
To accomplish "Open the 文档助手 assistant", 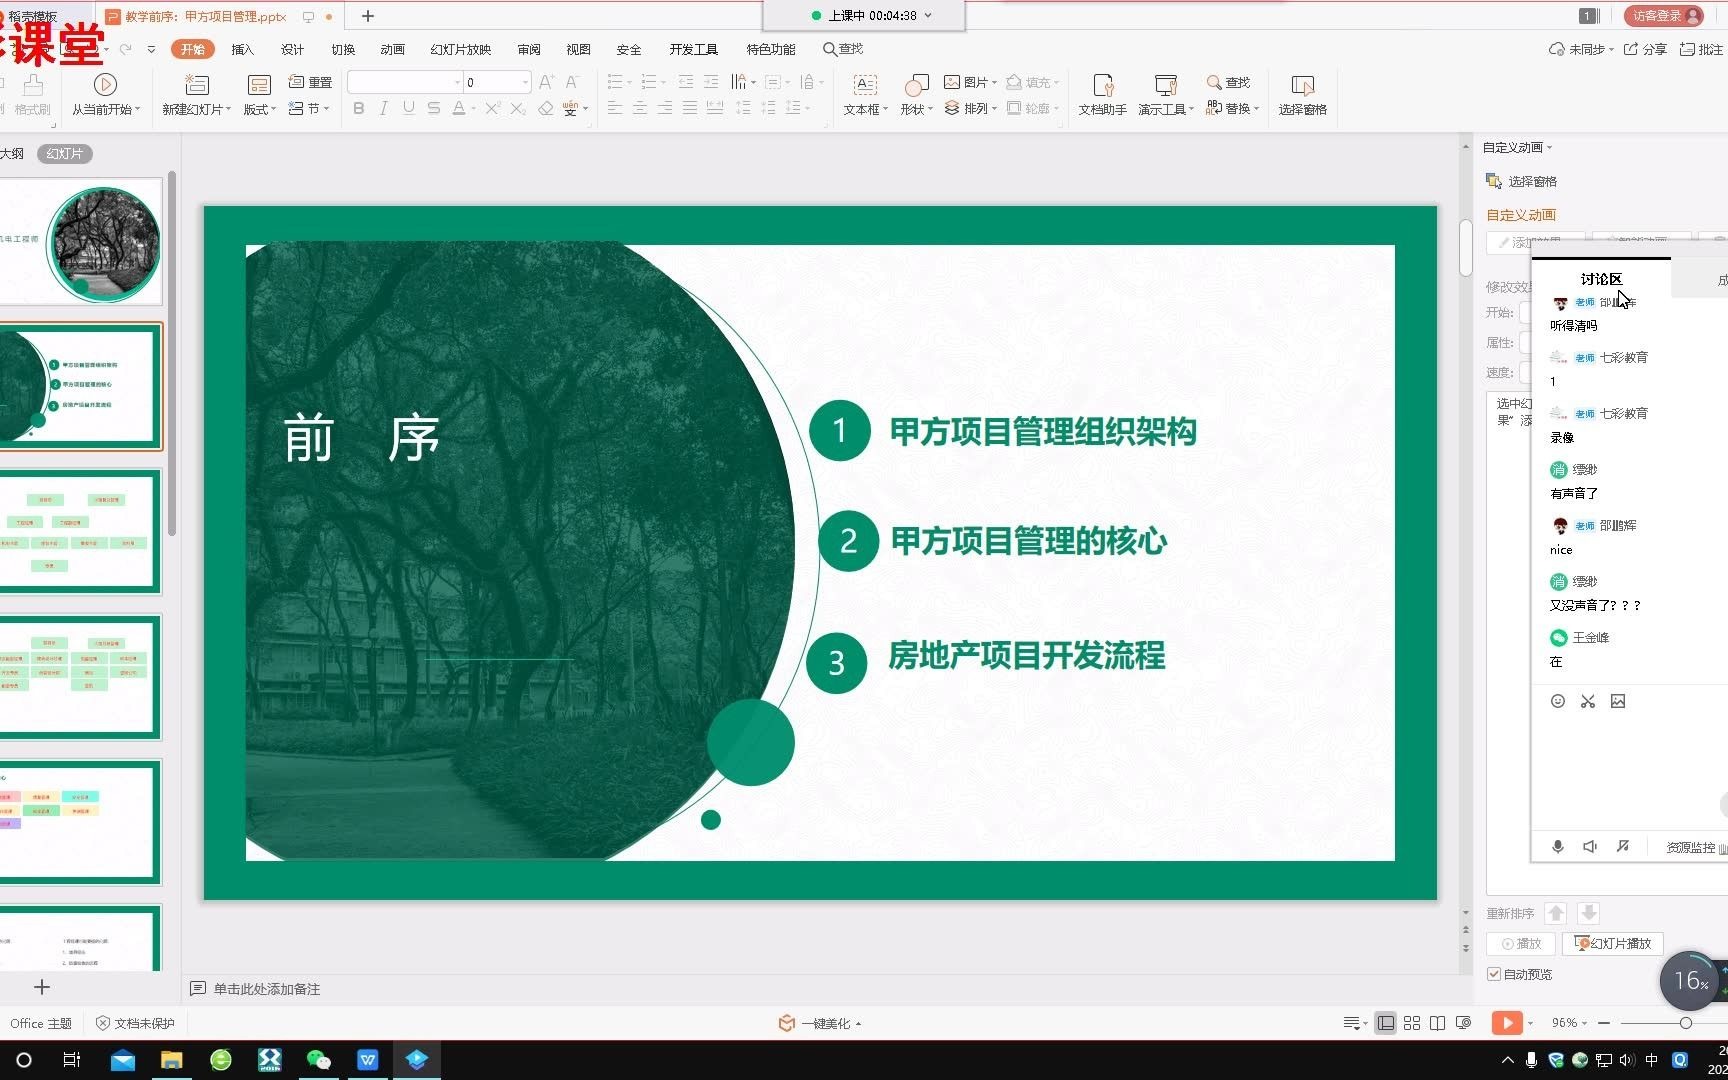I will [x=1102, y=95].
